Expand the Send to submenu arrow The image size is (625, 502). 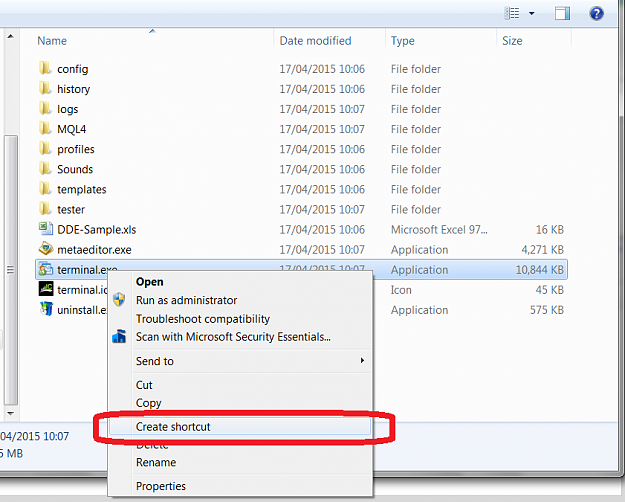click(362, 360)
